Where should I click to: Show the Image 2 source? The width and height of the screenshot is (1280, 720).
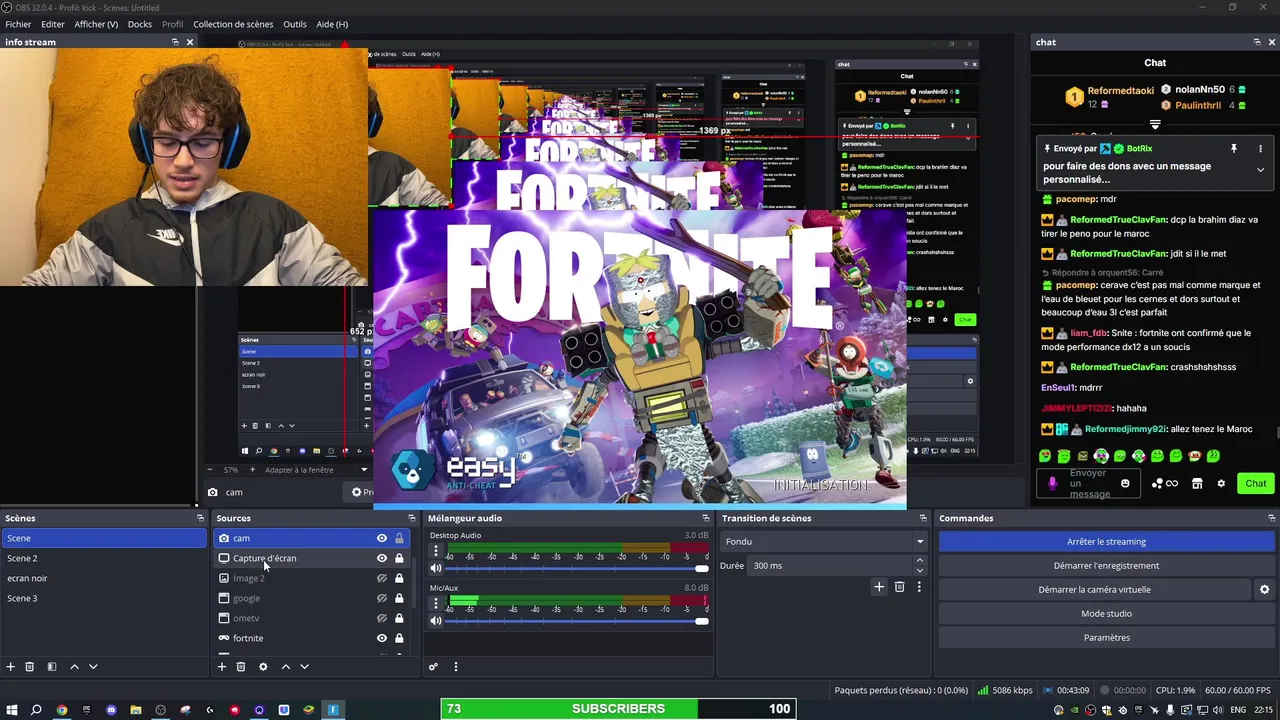click(x=381, y=578)
